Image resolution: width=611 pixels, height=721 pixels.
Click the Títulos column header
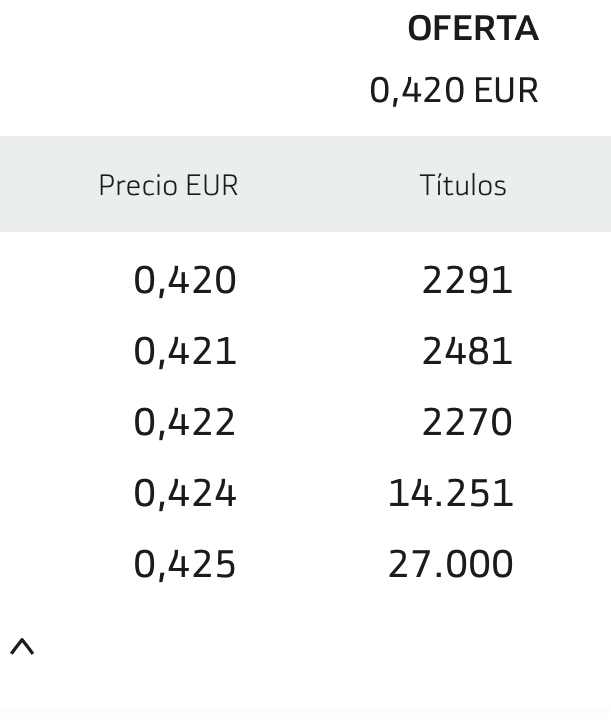[463, 185]
